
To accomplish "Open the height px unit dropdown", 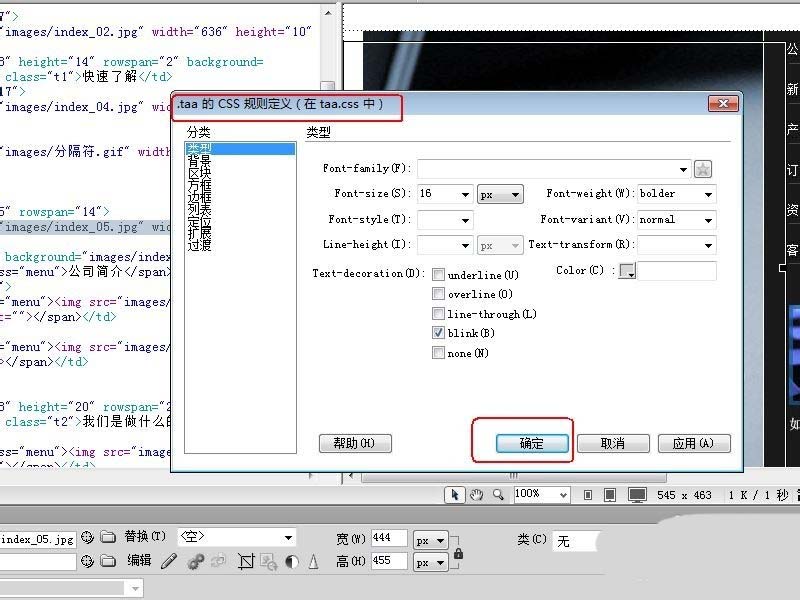I will click(430, 563).
